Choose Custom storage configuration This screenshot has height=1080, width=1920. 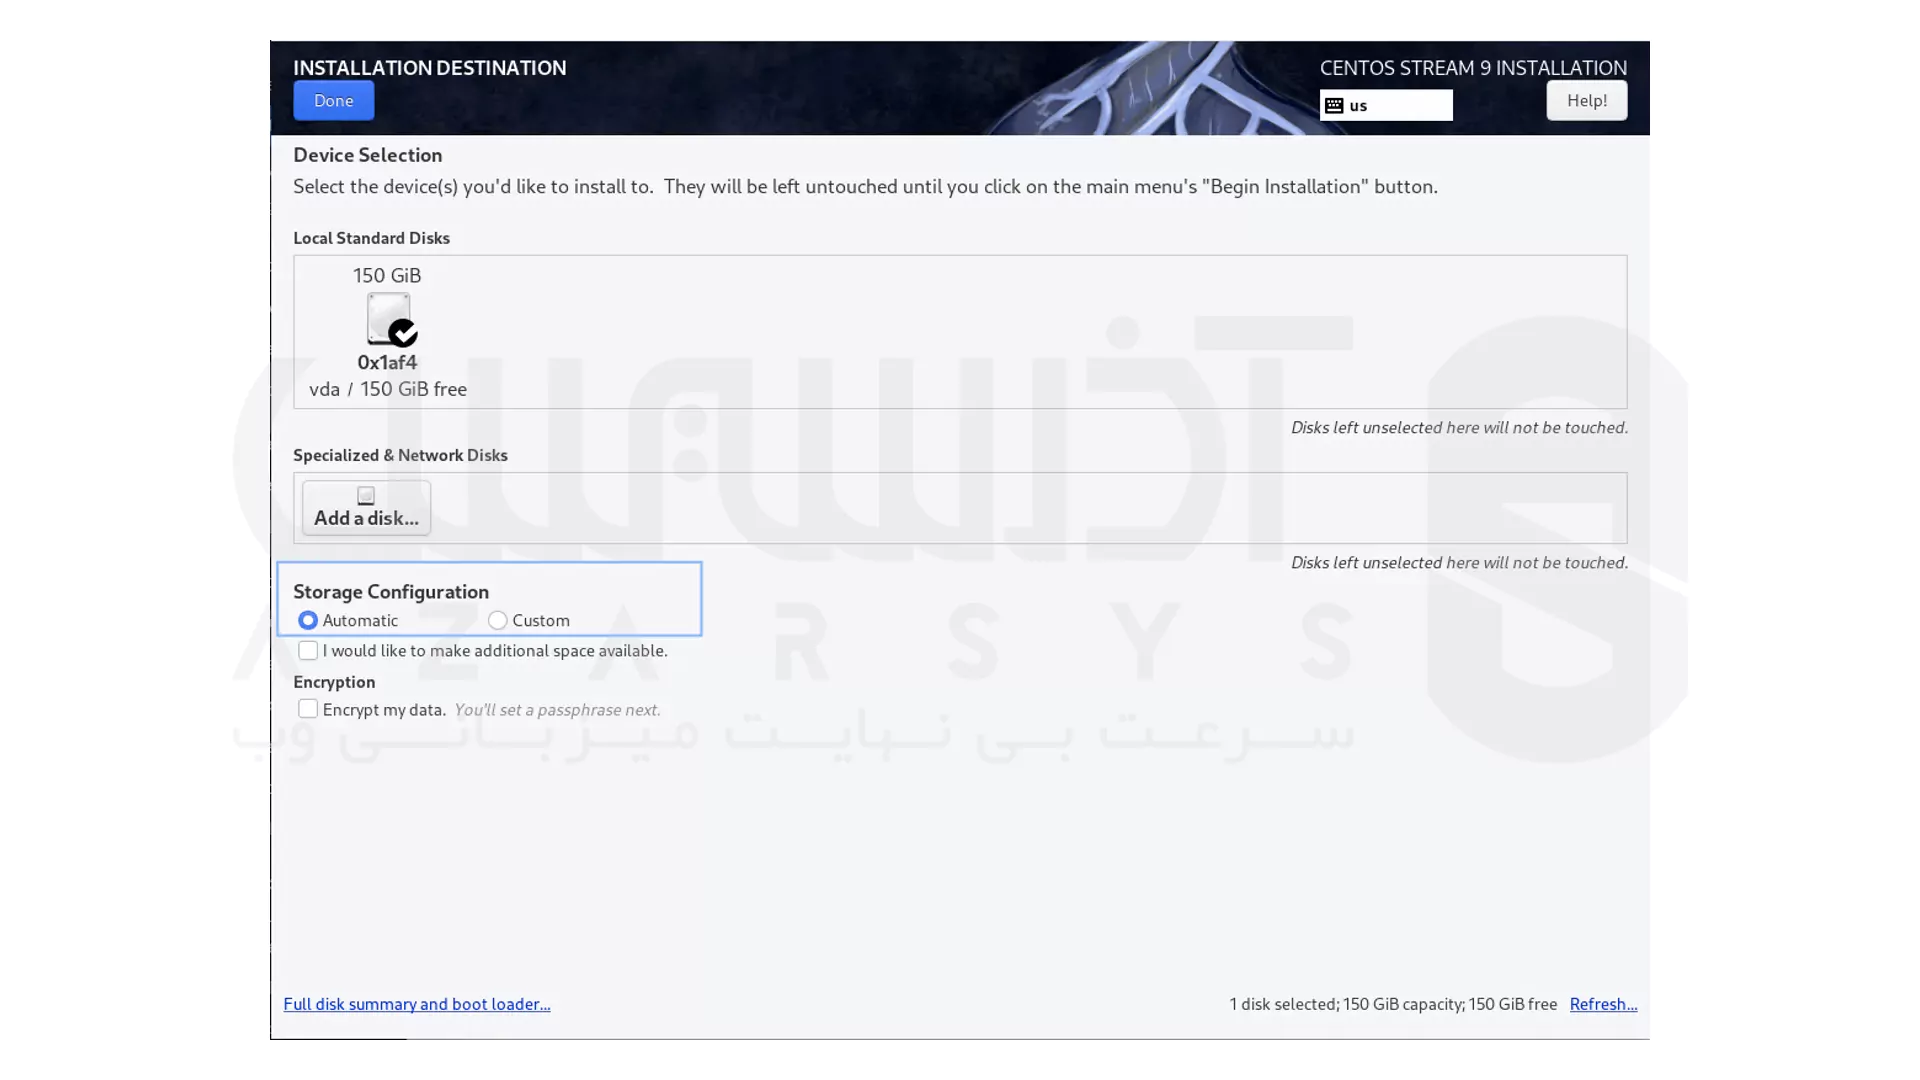(x=497, y=621)
